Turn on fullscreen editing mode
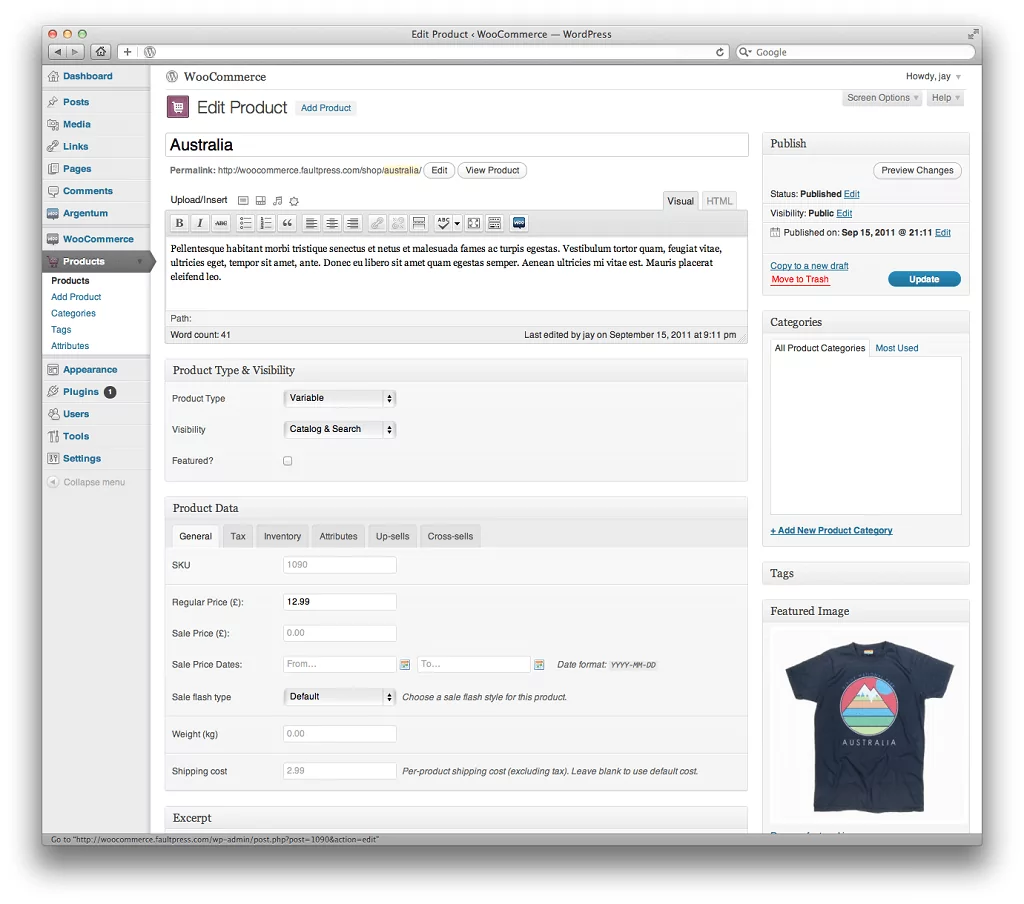This screenshot has height=904, width=1024. pos(474,223)
